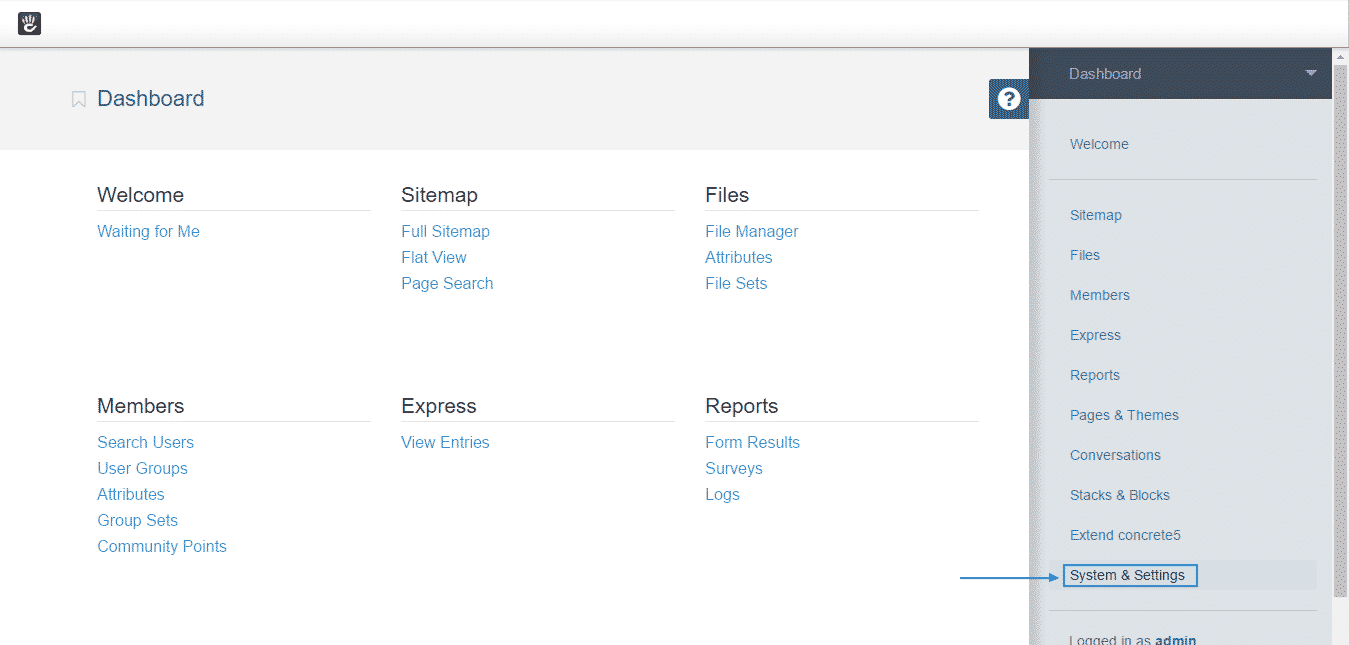Open Form Results under Reports
This screenshot has height=645, width=1349.
coord(752,442)
